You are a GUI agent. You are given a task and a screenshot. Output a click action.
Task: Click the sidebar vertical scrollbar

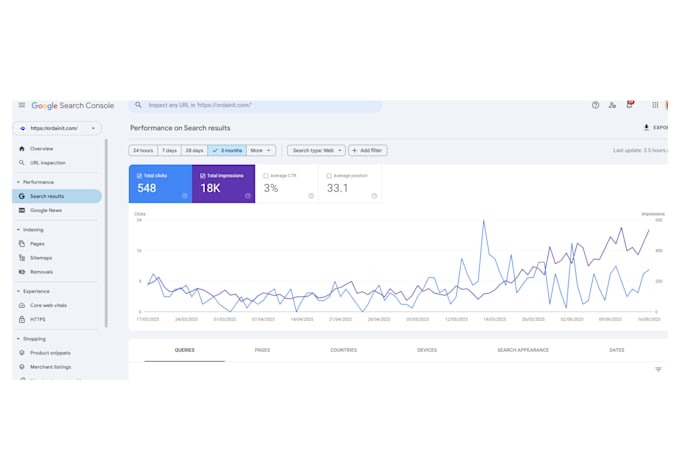106,233
